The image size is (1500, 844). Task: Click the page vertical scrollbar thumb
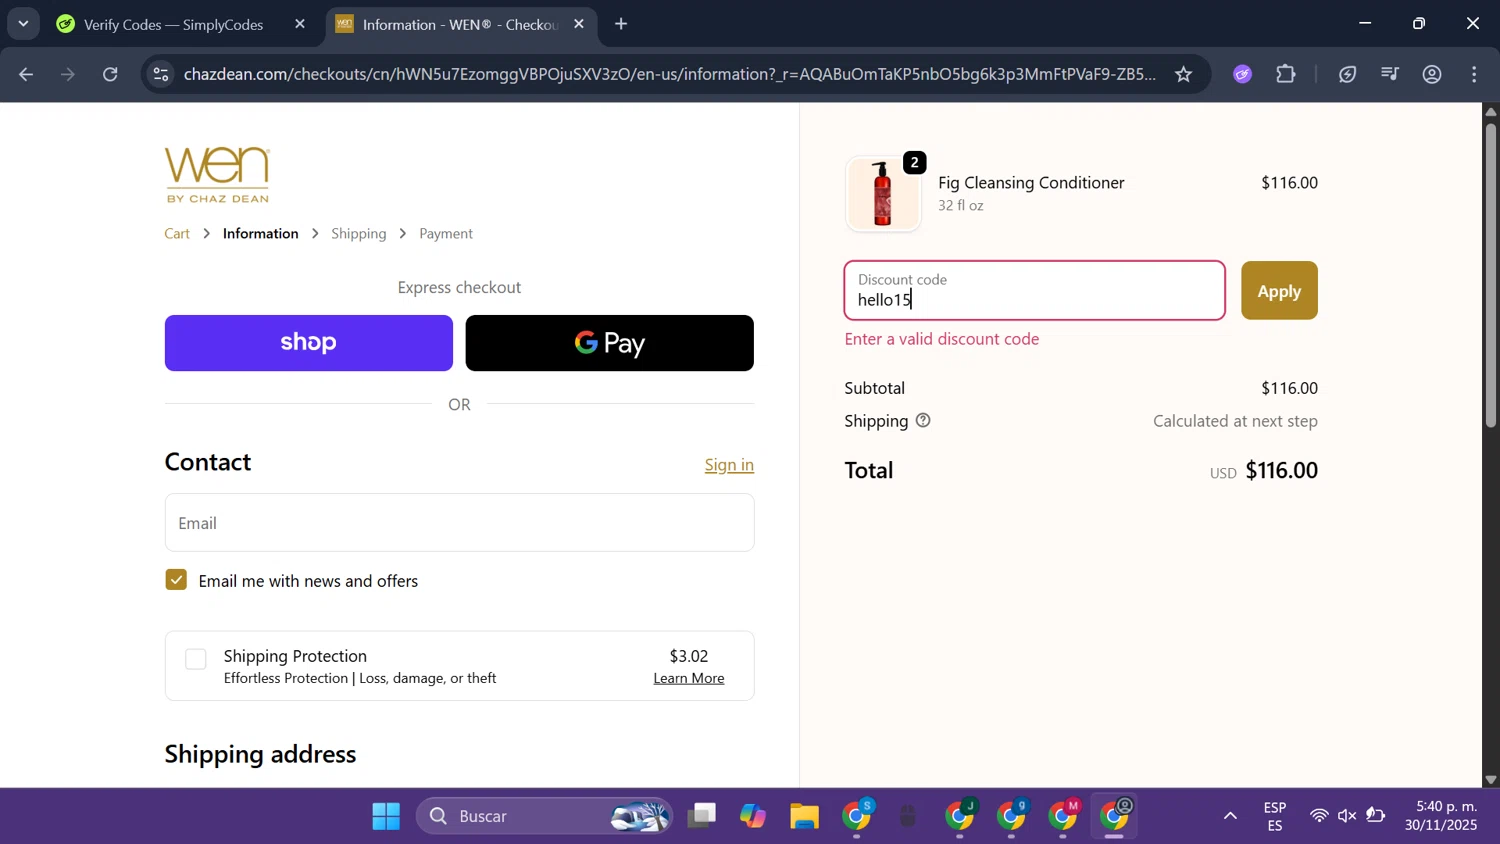pyautogui.click(x=1490, y=275)
